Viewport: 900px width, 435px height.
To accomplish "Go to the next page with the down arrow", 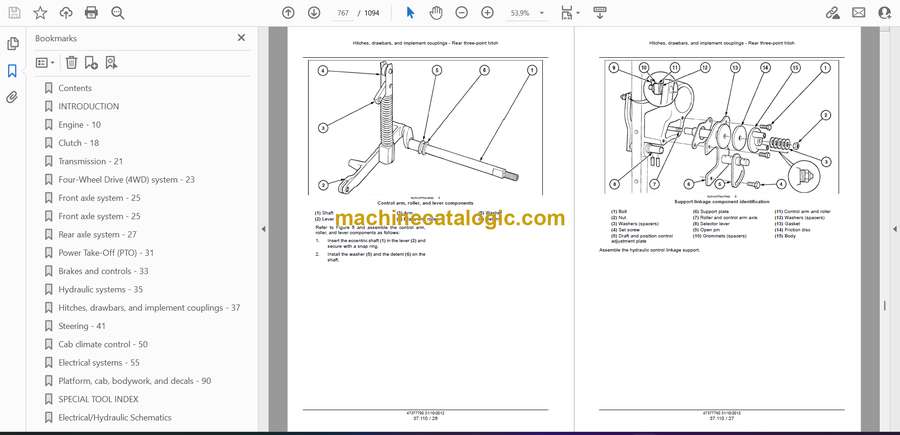I will (314, 13).
